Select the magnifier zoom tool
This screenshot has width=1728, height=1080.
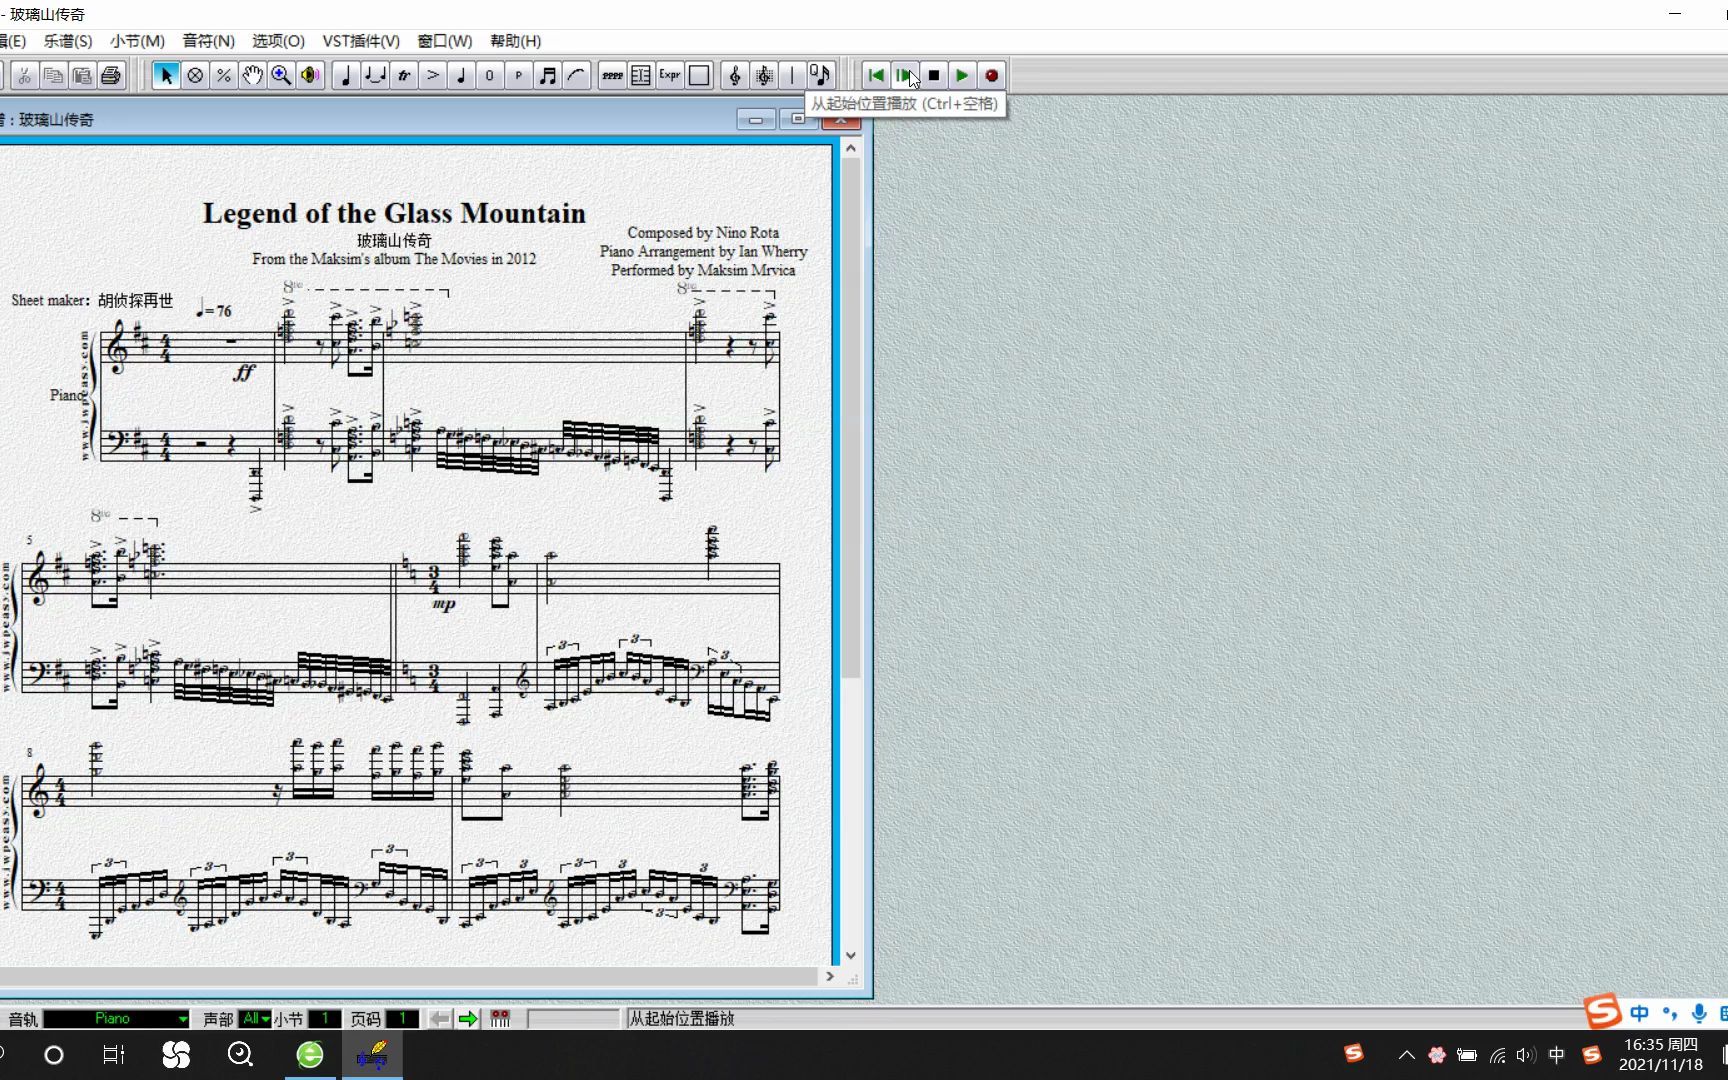point(282,75)
